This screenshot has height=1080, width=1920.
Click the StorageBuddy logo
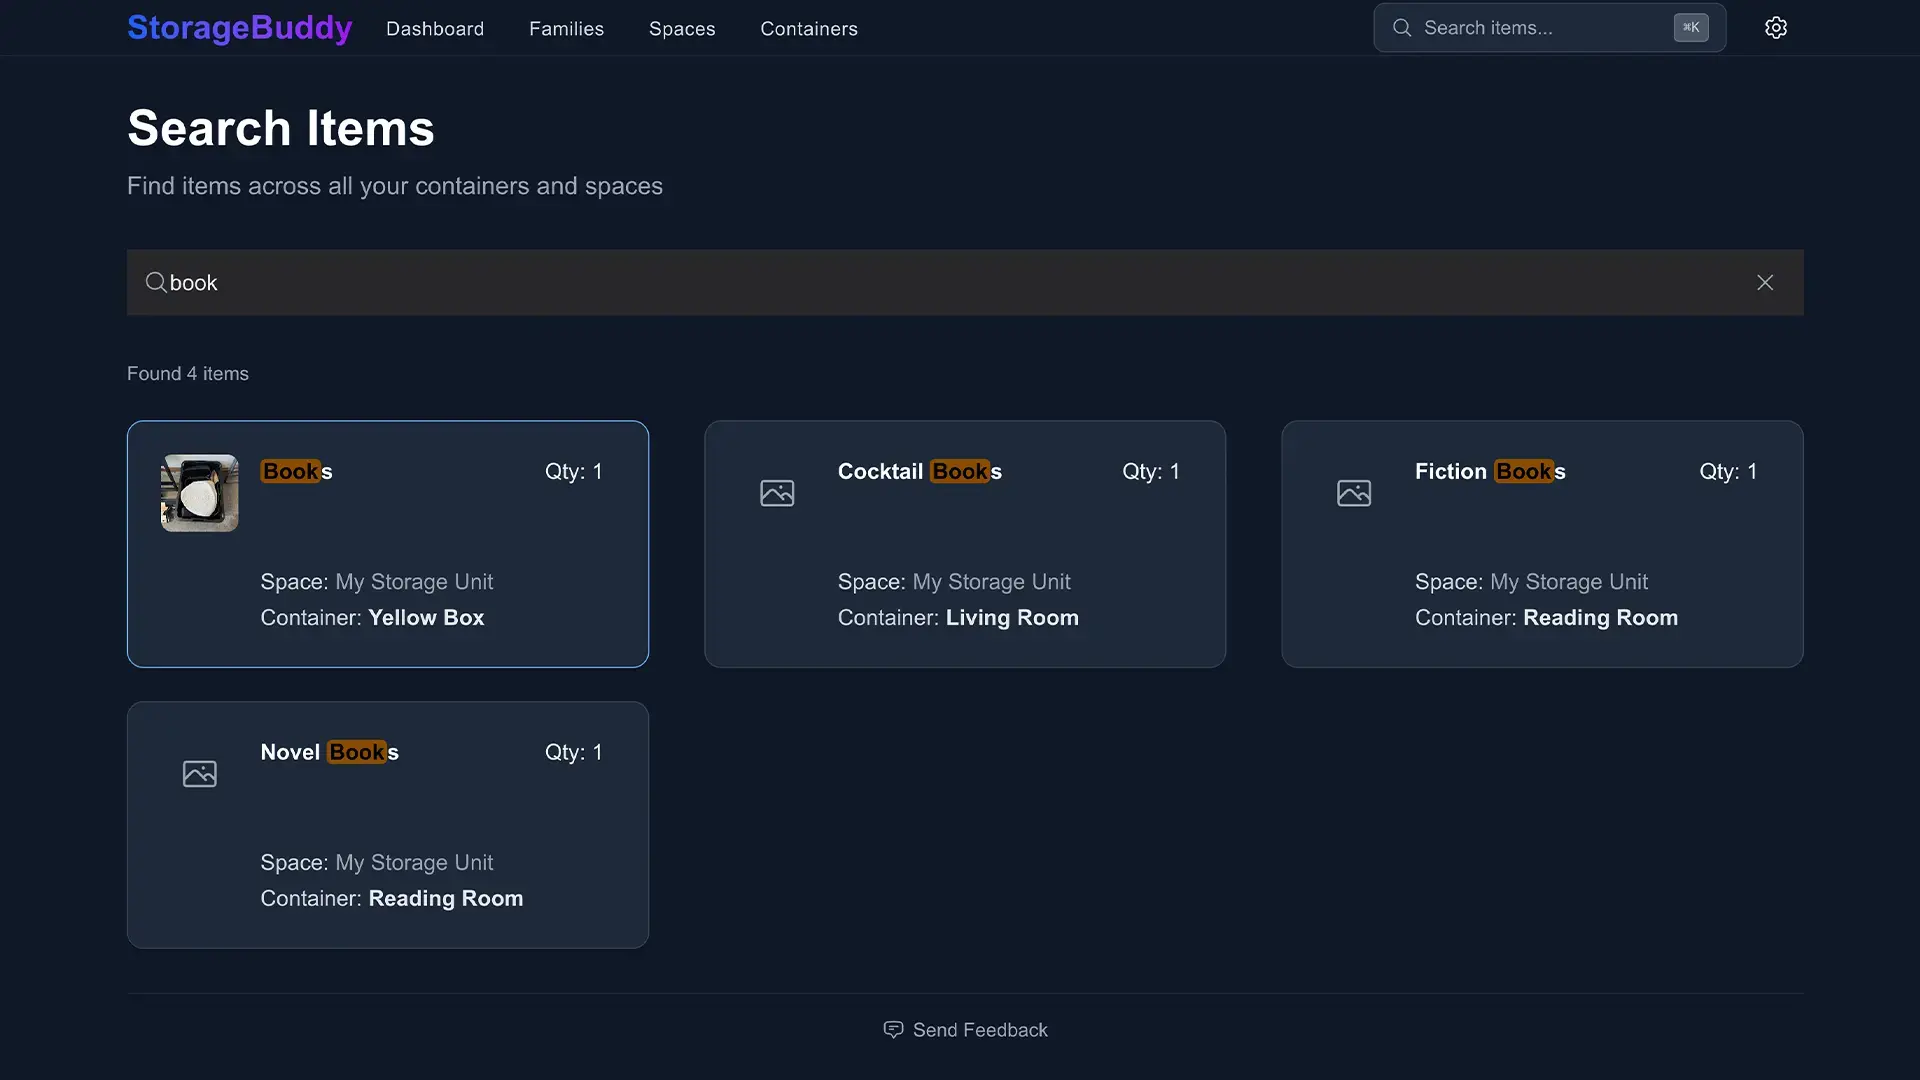239,28
